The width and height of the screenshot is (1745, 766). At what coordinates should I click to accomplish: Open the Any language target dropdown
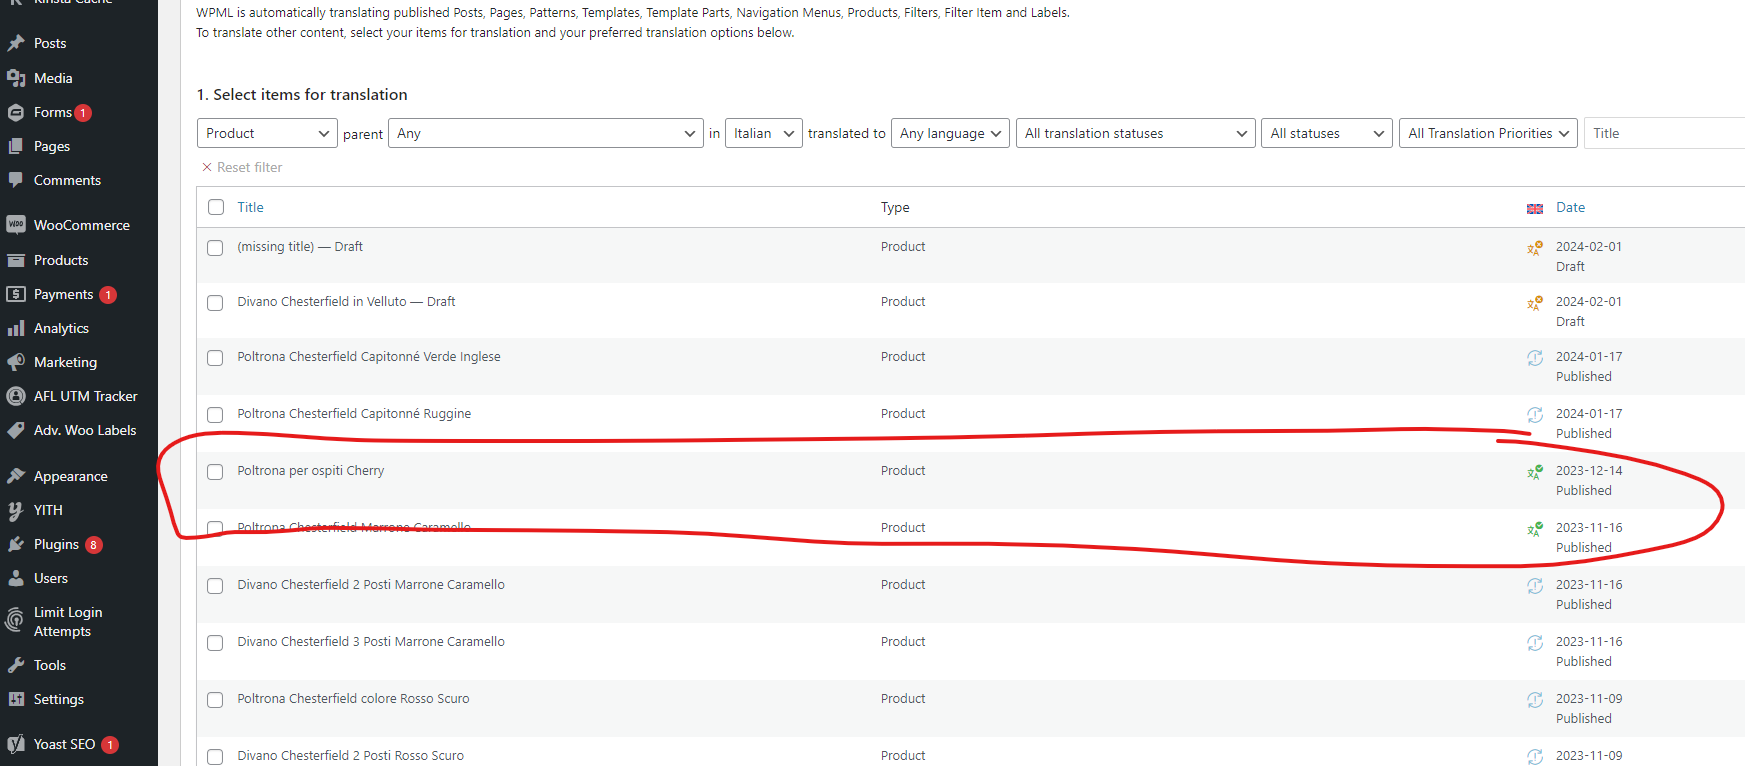[x=950, y=133]
